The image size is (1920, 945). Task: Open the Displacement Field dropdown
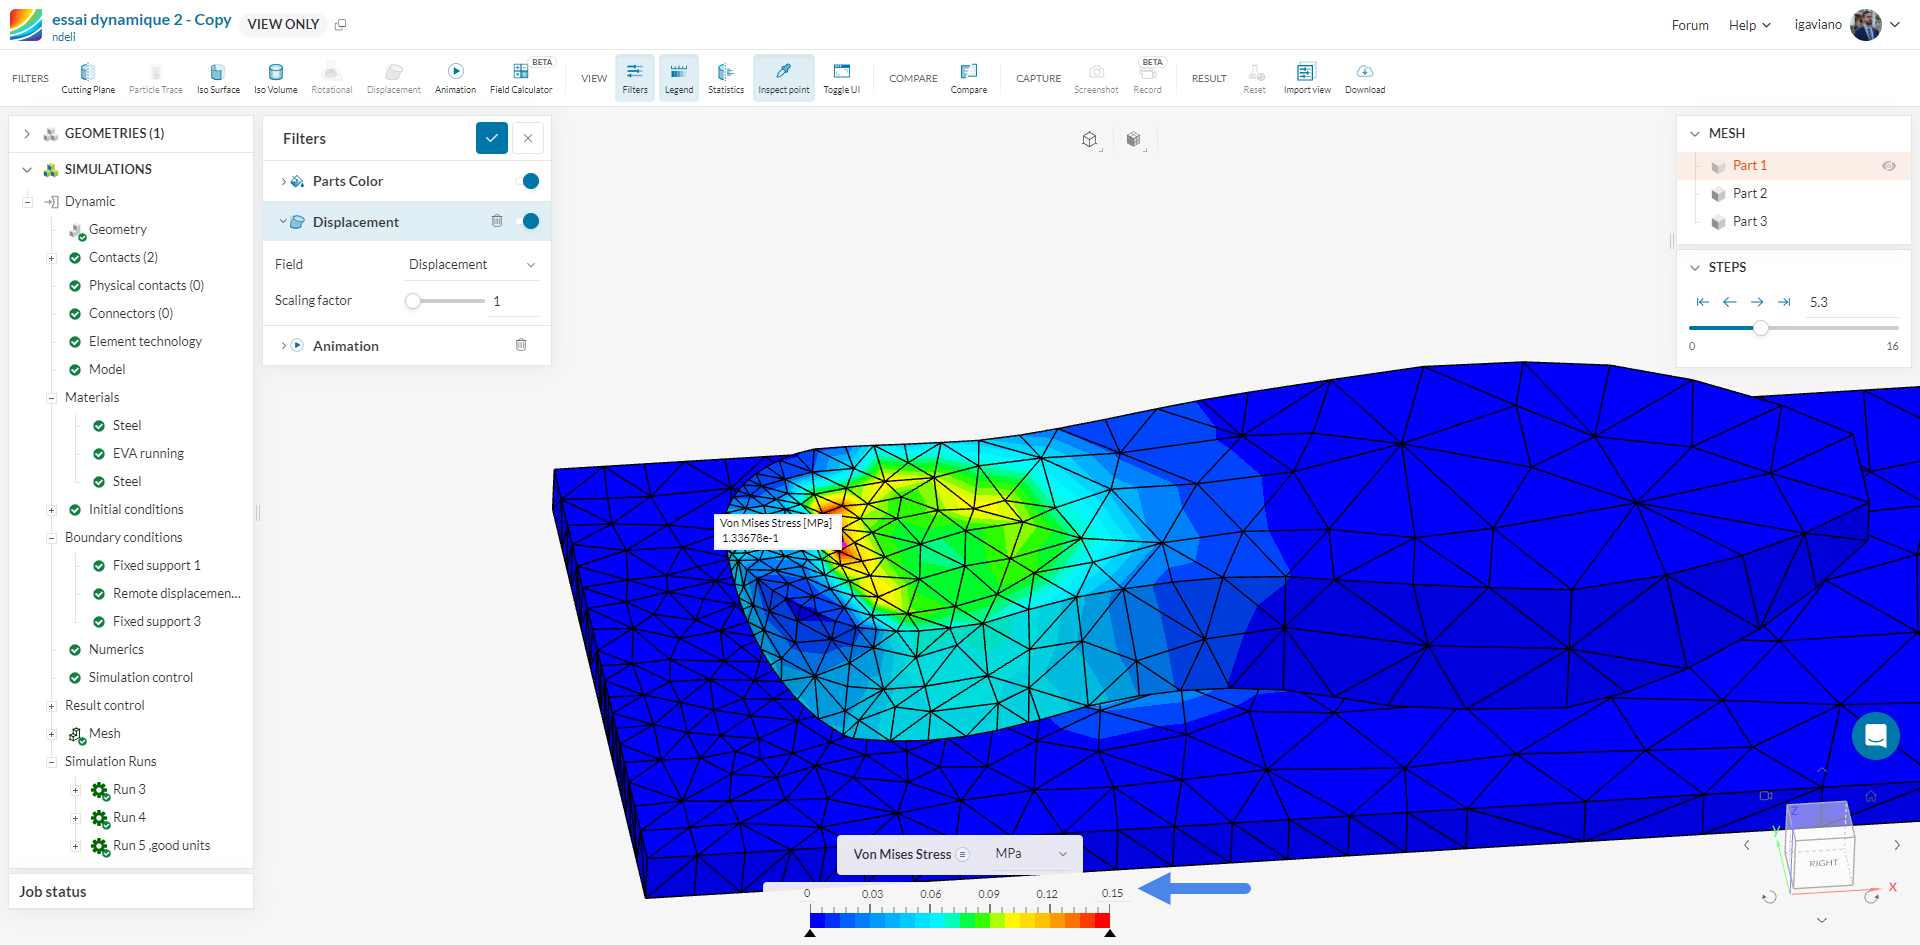point(471,264)
